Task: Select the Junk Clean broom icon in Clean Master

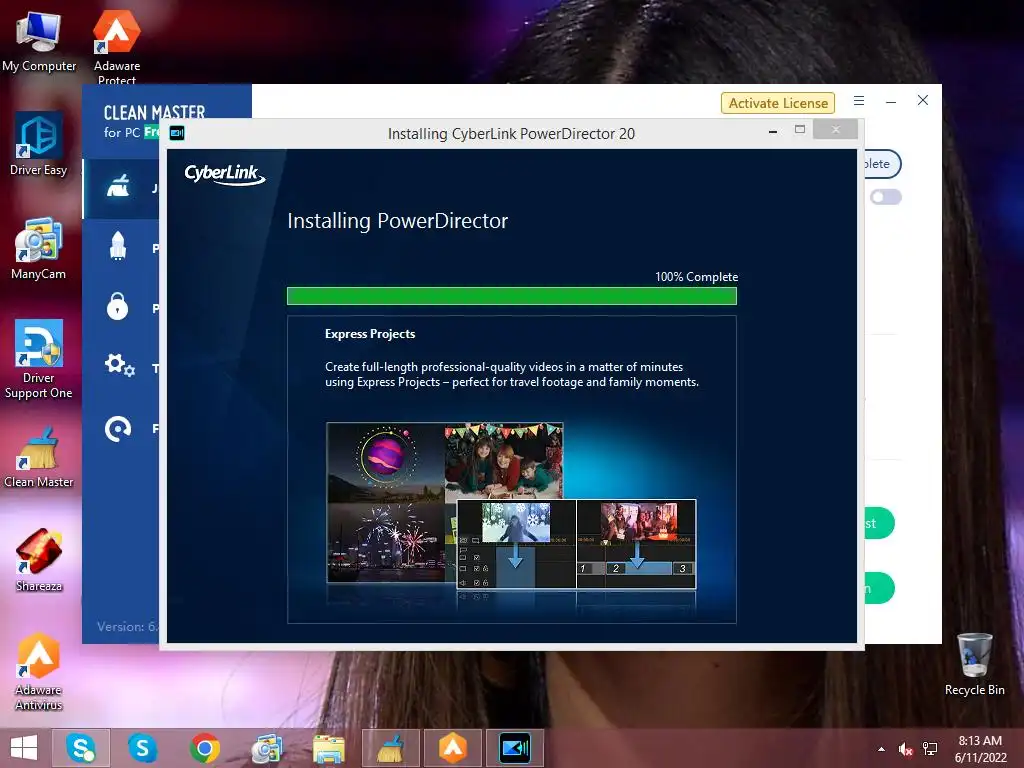Action: pos(118,187)
